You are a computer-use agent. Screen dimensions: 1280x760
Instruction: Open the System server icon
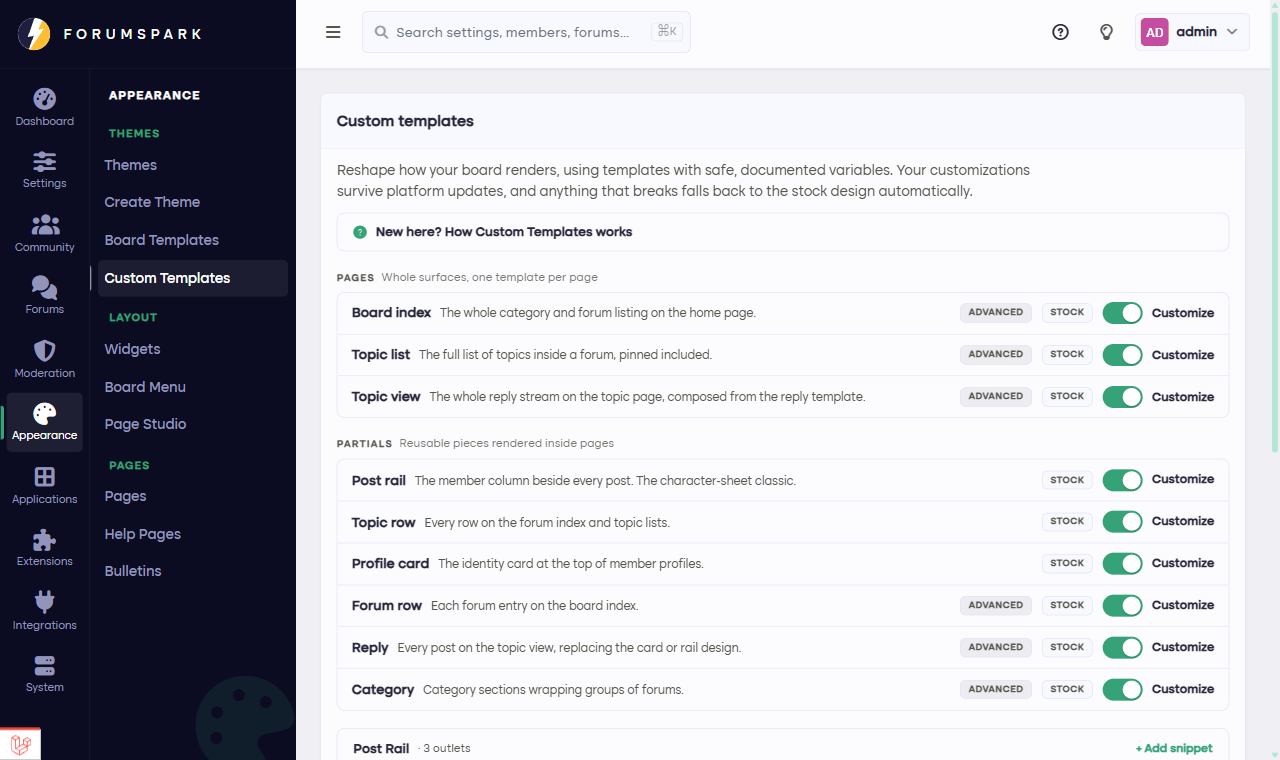click(x=44, y=665)
